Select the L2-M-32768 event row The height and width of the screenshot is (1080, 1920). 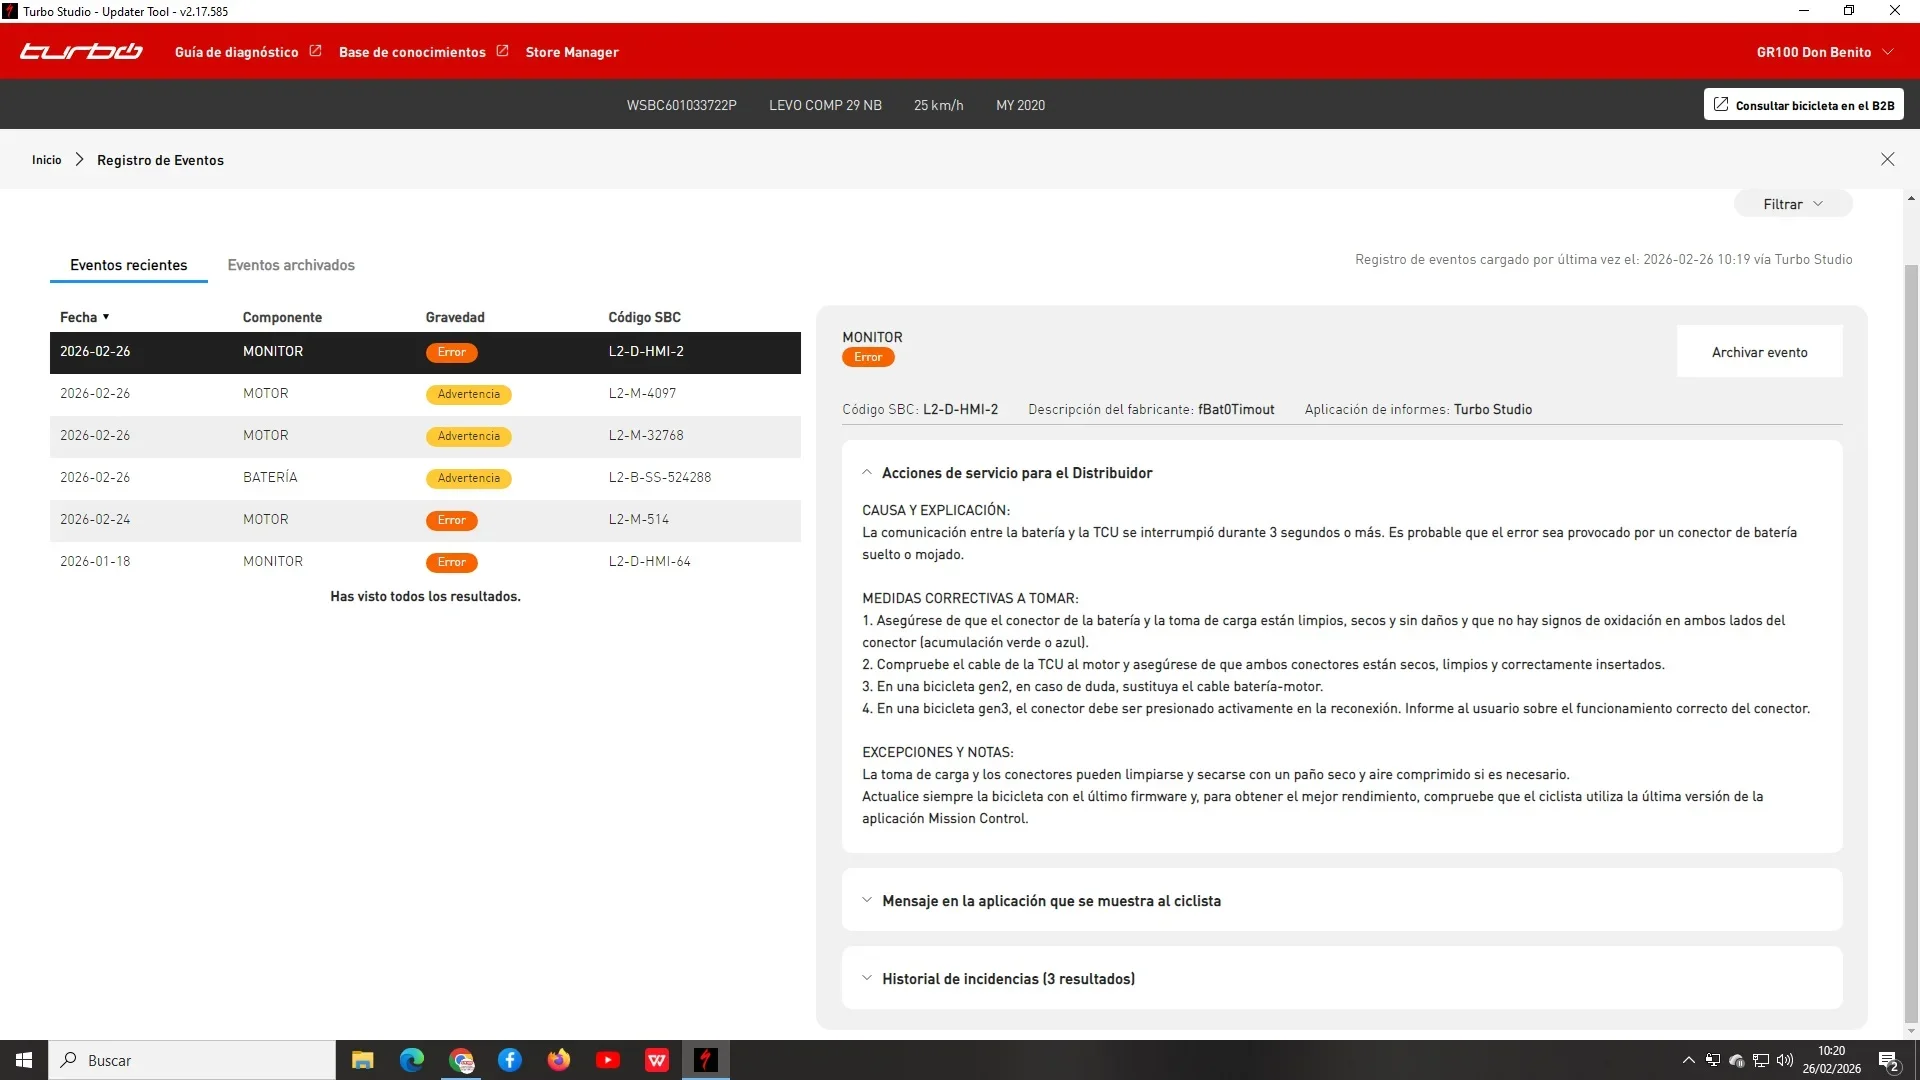pos(425,436)
